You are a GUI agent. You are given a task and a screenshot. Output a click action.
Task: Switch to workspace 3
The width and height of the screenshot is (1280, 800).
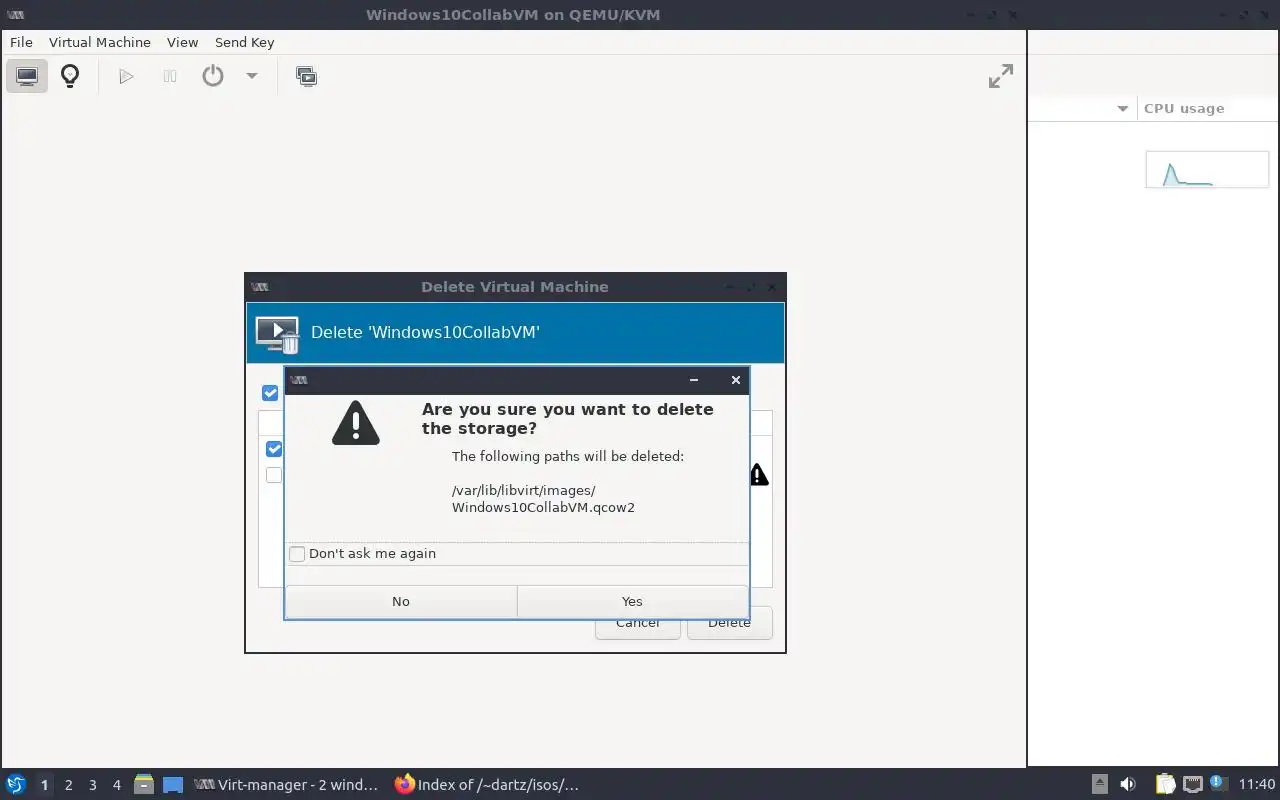[93, 785]
